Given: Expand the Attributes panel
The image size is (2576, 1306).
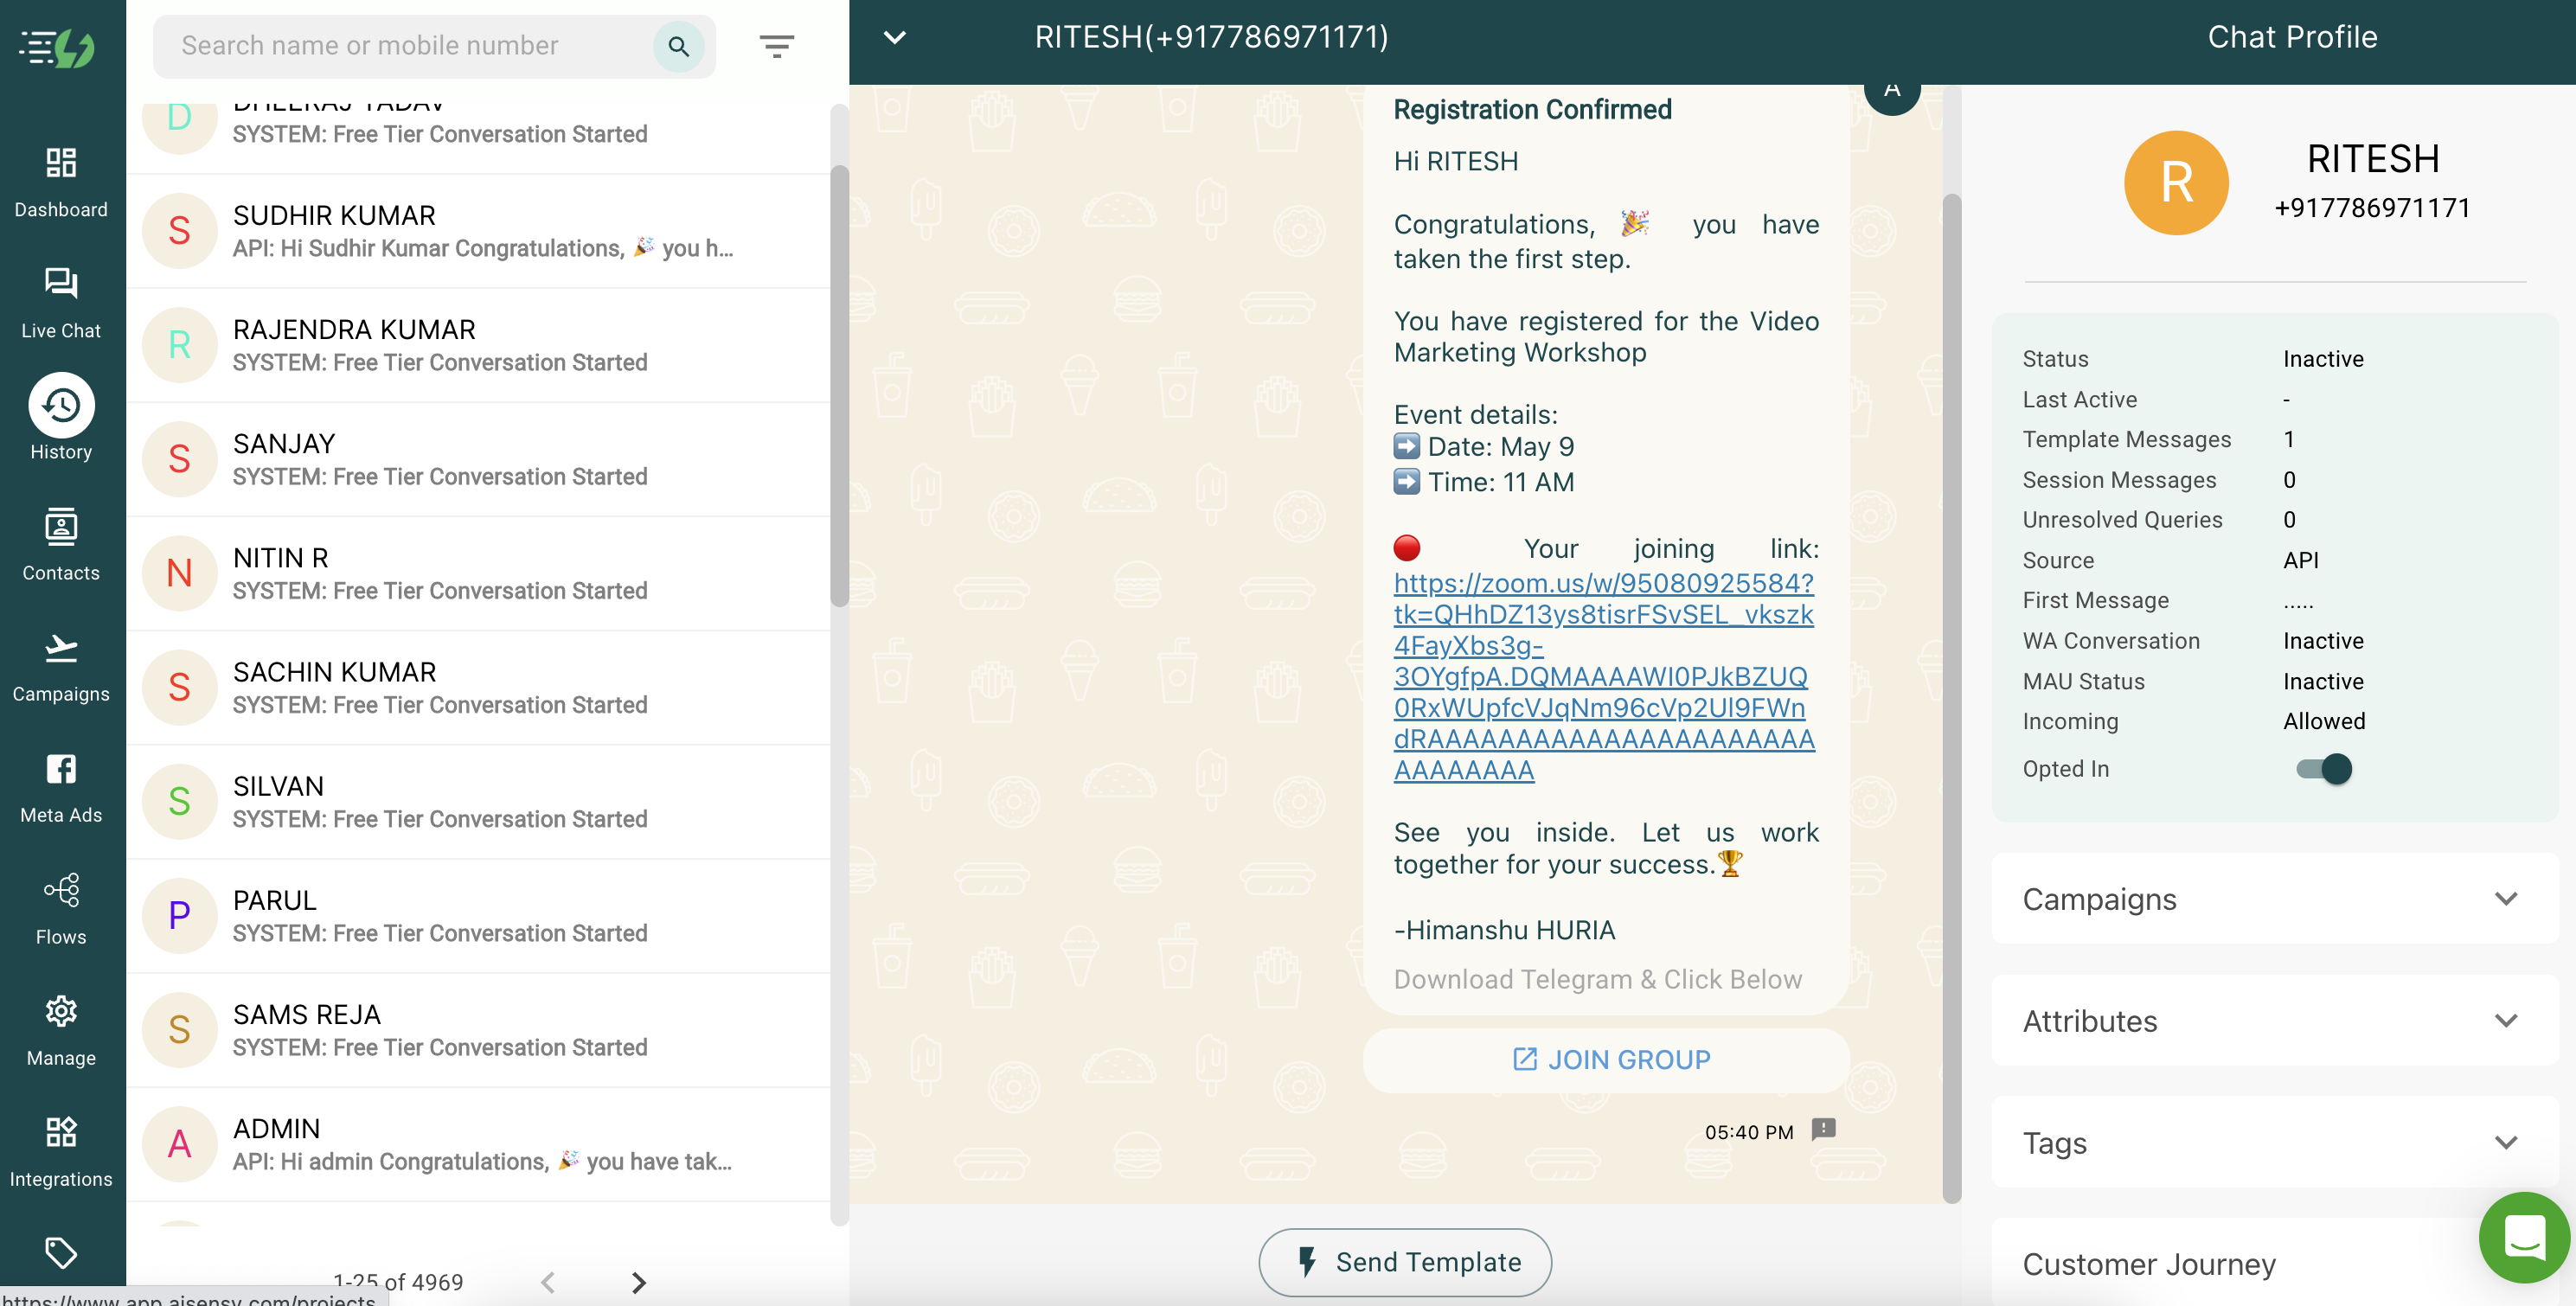Looking at the screenshot, I should [2274, 1020].
